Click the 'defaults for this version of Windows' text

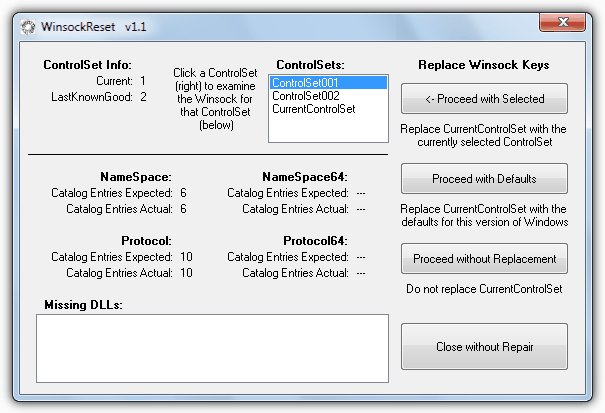(485, 222)
